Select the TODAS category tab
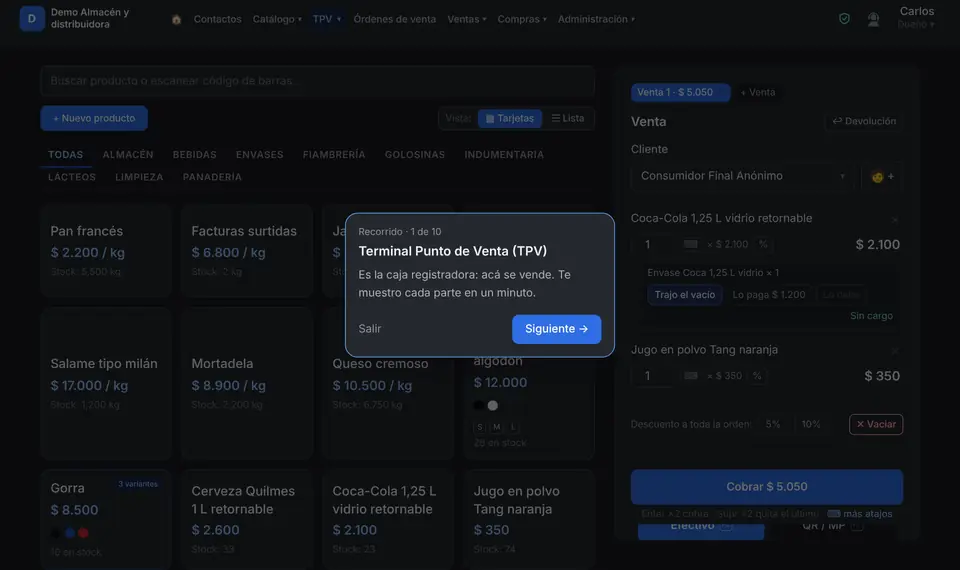 pos(66,155)
